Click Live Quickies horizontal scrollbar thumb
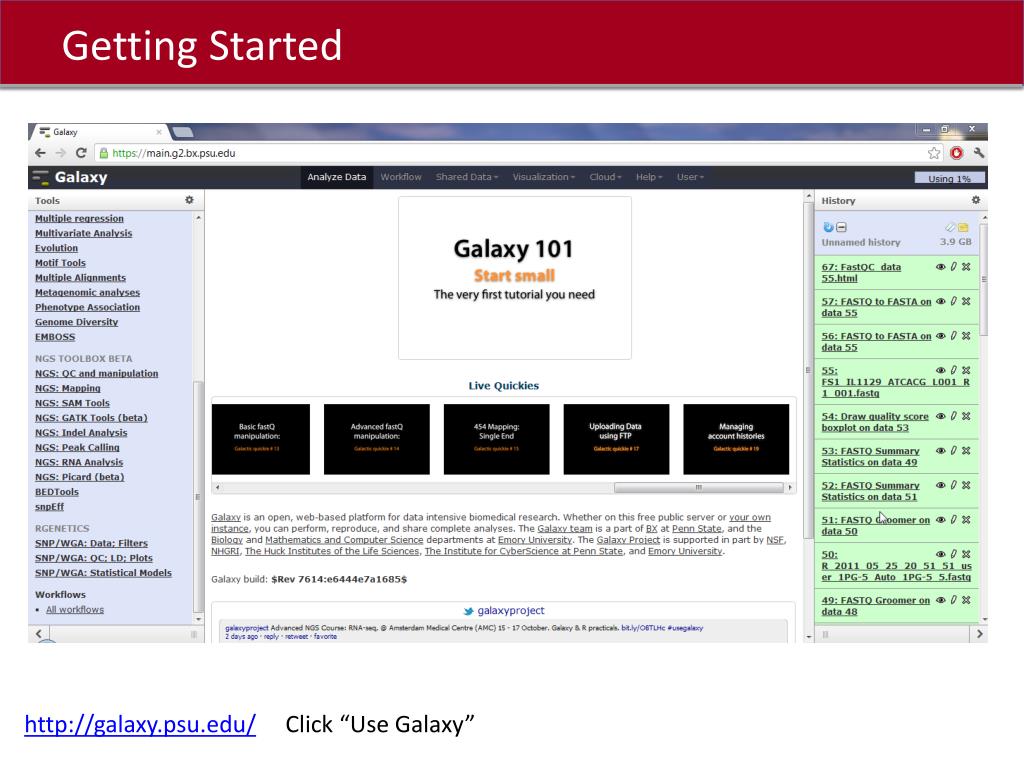The width and height of the screenshot is (1024, 768). click(699, 487)
